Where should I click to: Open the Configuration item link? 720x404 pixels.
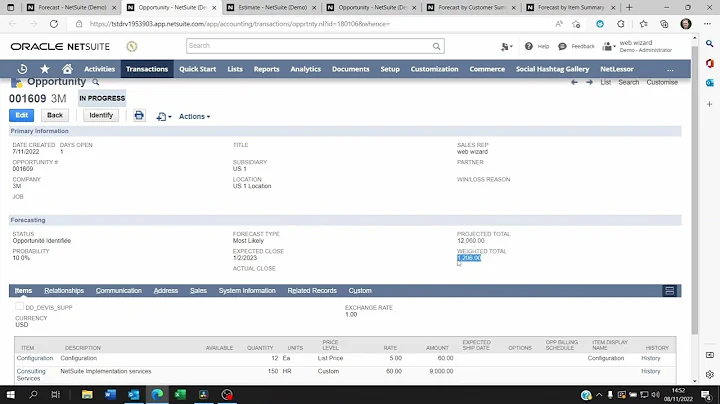click(x=35, y=358)
